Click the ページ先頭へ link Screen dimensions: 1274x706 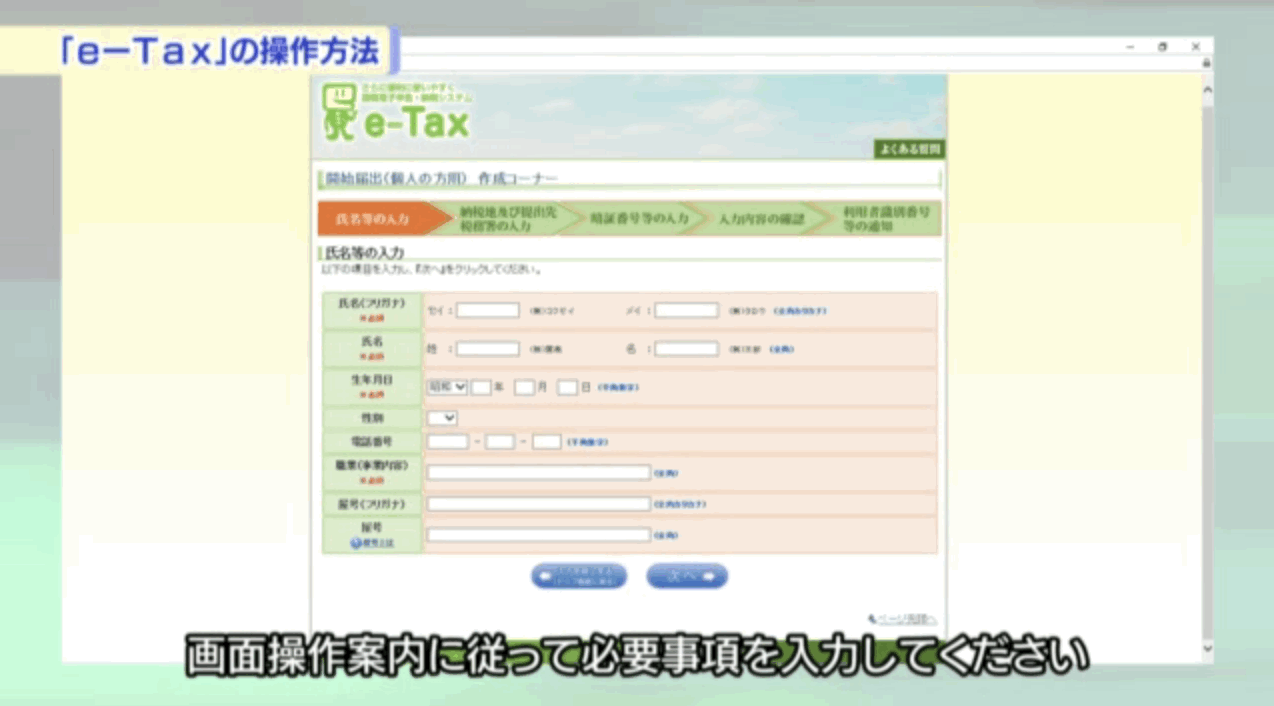[x=901, y=620]
